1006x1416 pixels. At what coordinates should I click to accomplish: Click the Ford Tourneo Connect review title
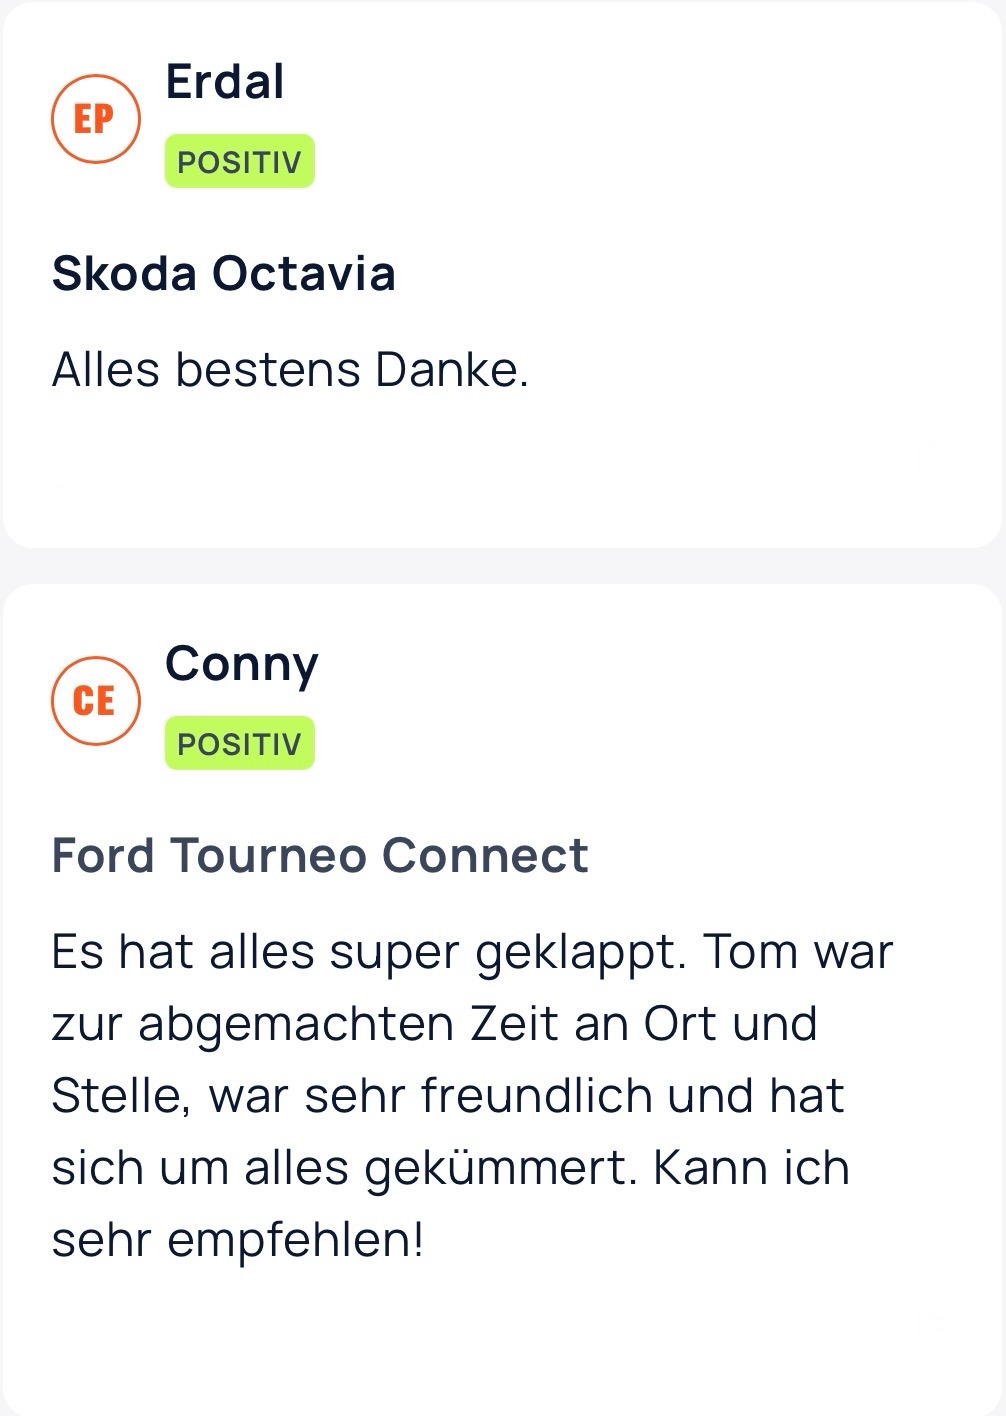pyautogui.click(x=320, y=856)
